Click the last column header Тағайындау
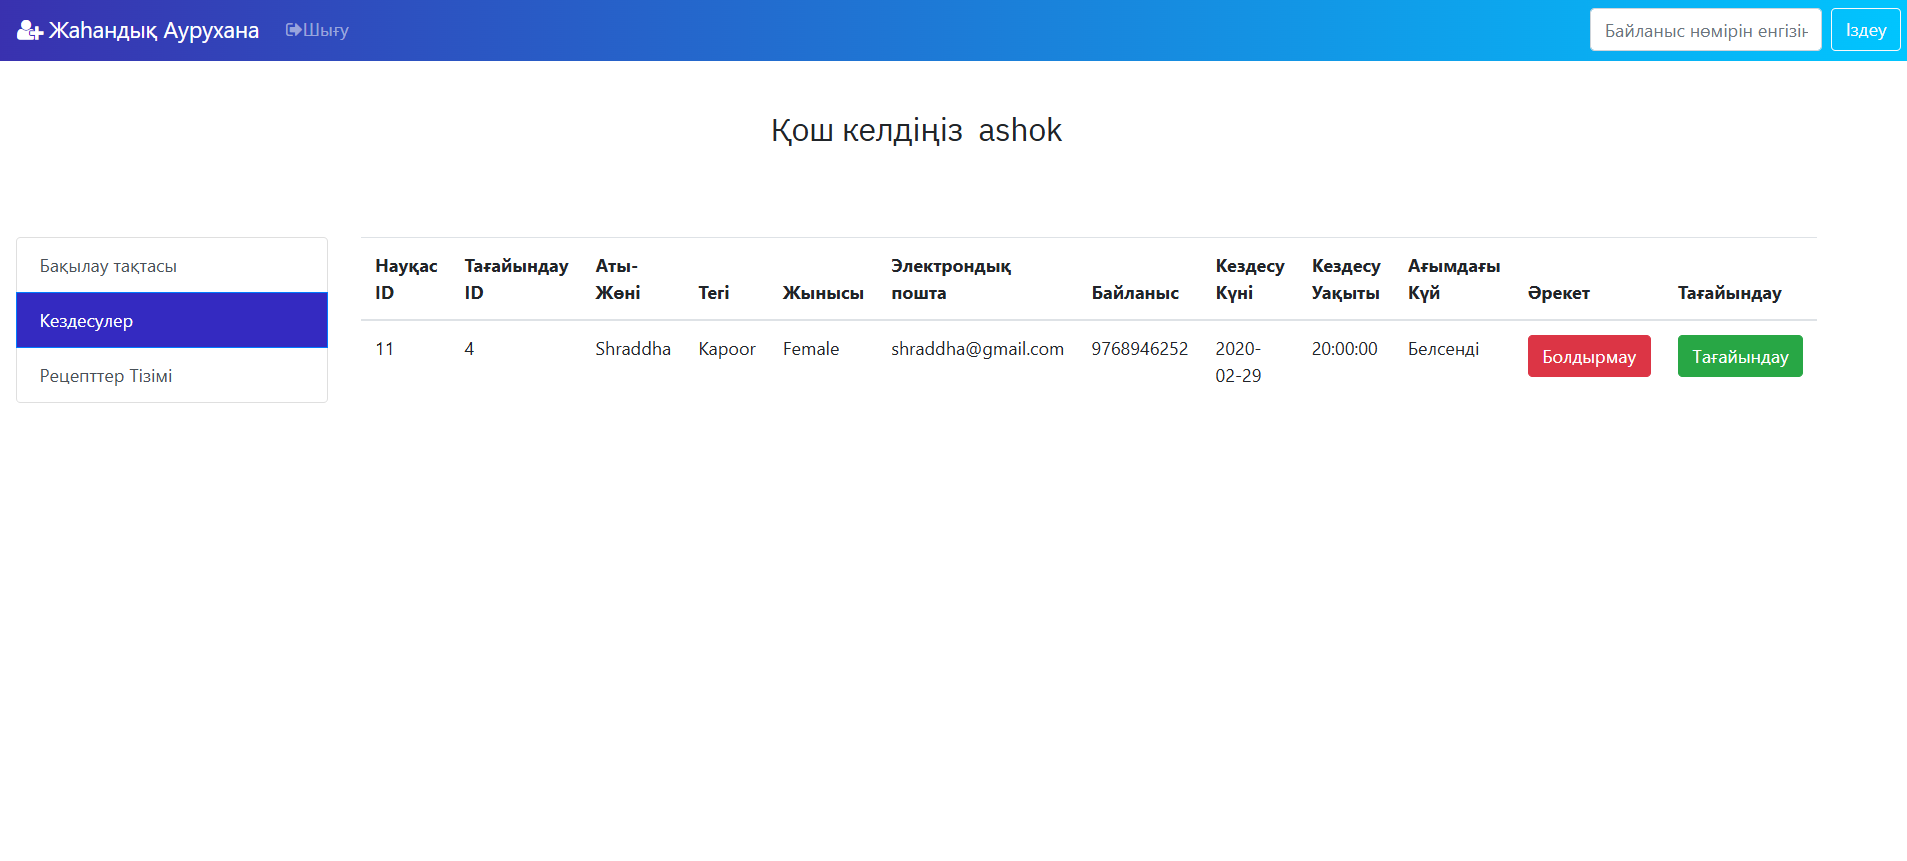 point(1730,293)
